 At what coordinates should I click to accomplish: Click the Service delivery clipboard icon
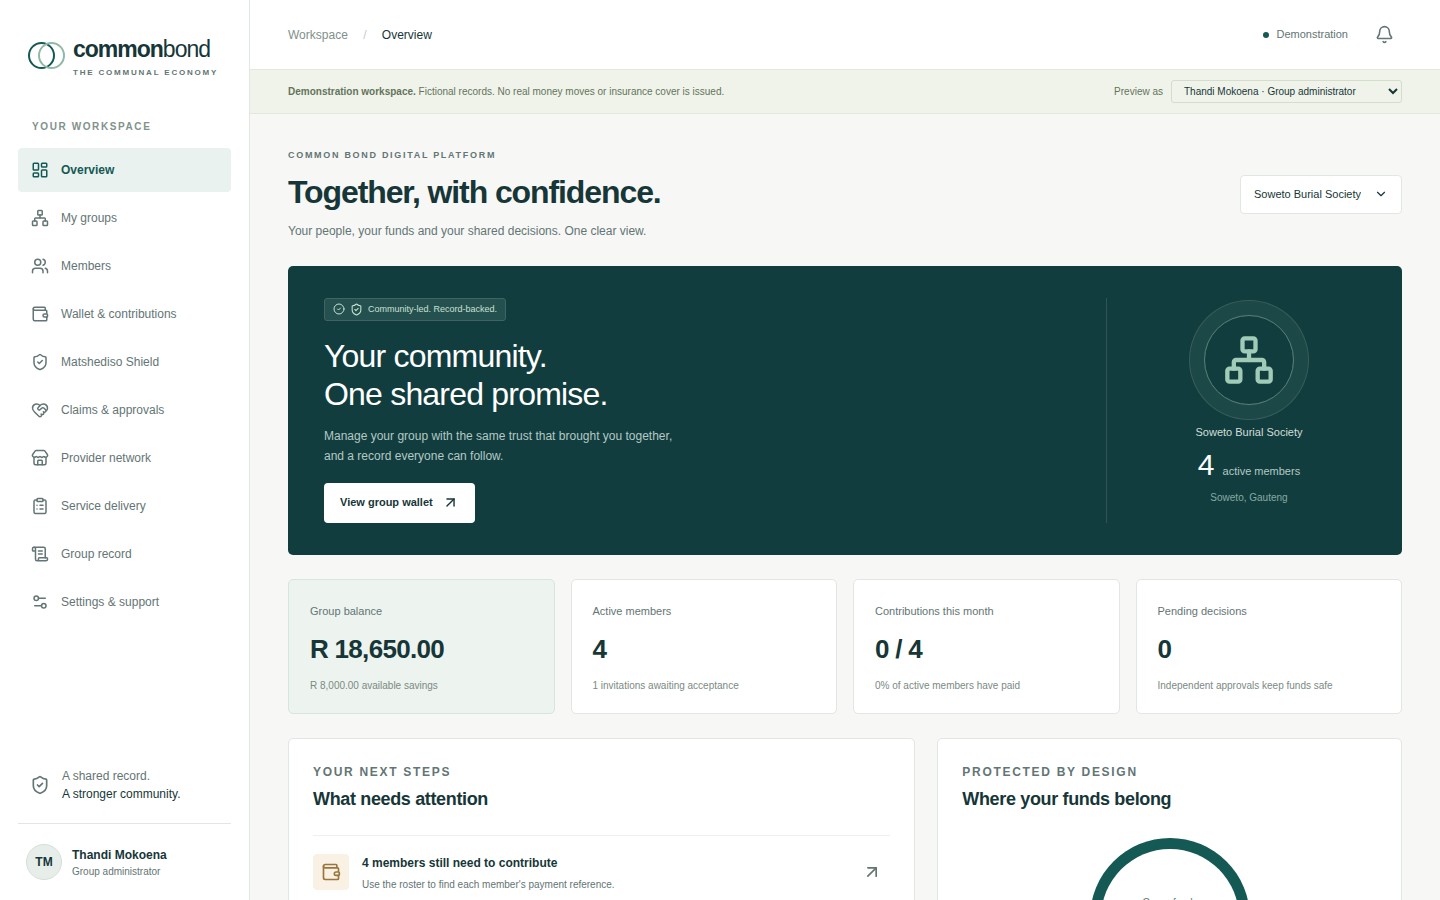[40, 506]
